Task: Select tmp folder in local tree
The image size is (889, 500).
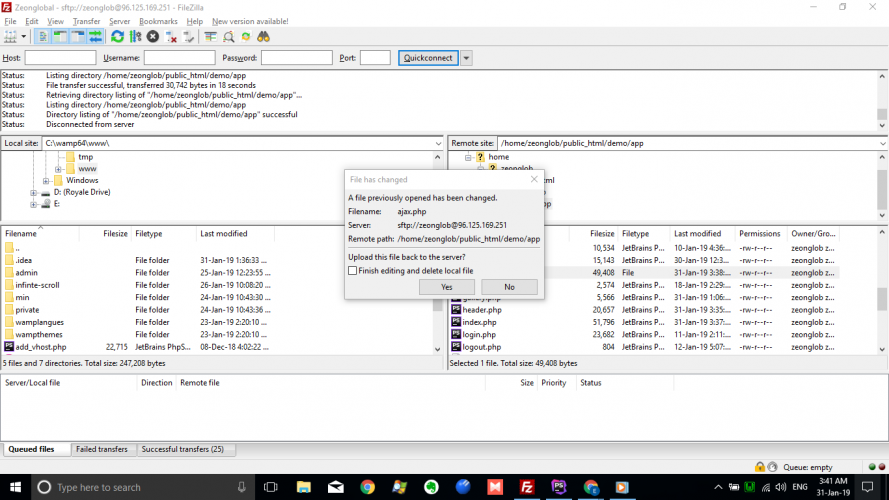Action: 86,157
